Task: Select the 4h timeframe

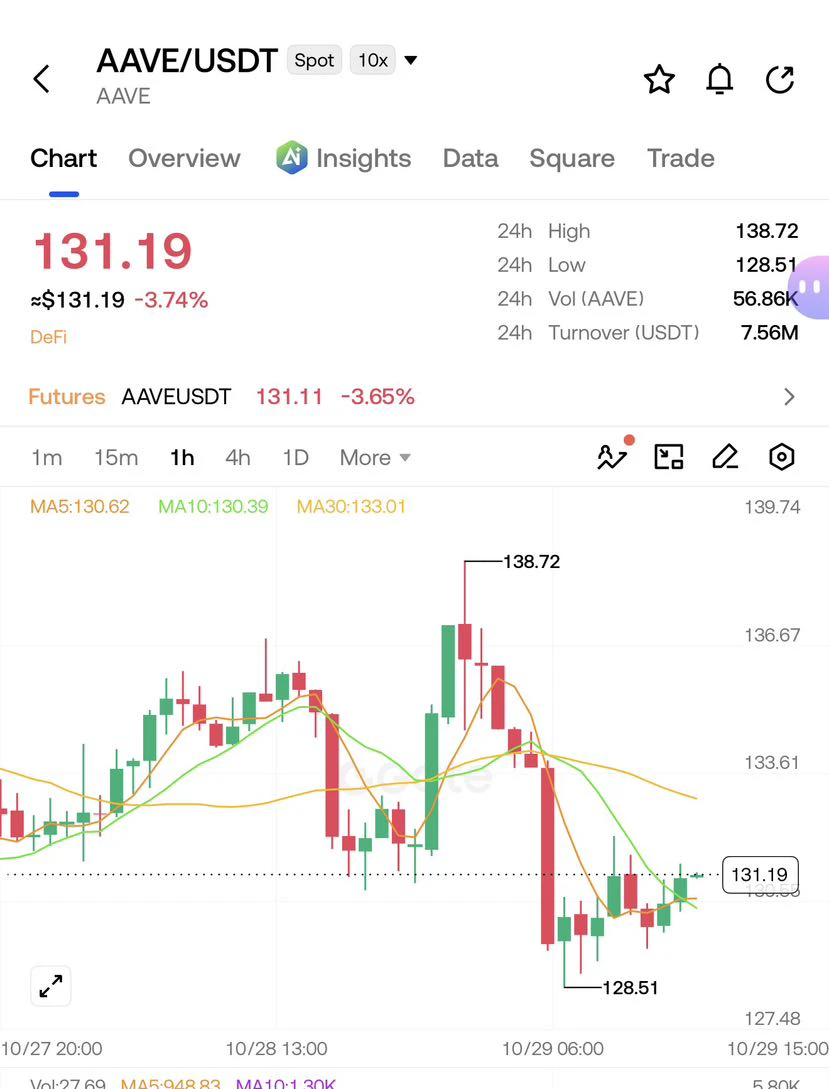Action: coord(237,458)
